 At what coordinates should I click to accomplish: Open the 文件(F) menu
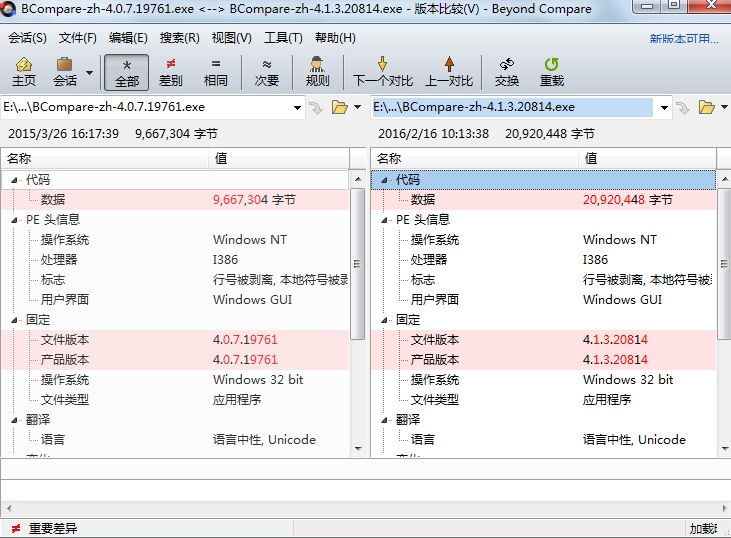coord(77,38)
